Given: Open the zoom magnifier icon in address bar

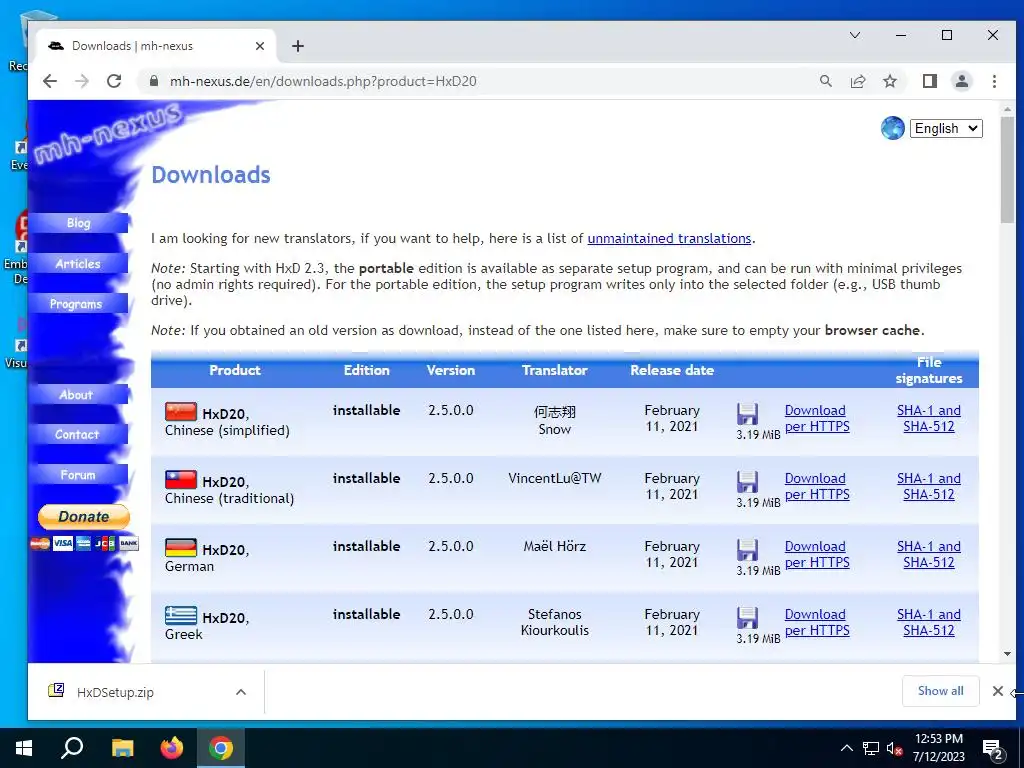Looking at the screenshot, I should (825, 81).
